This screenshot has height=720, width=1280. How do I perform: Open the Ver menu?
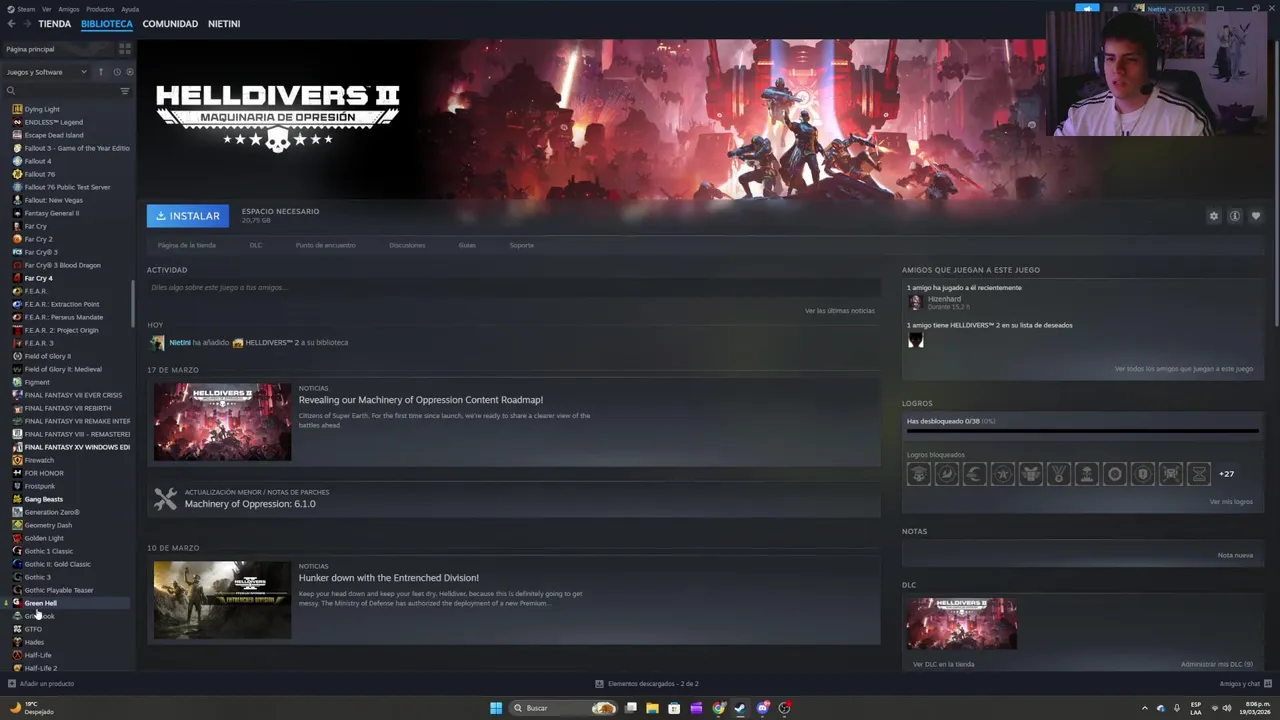(x=46, y=9)
